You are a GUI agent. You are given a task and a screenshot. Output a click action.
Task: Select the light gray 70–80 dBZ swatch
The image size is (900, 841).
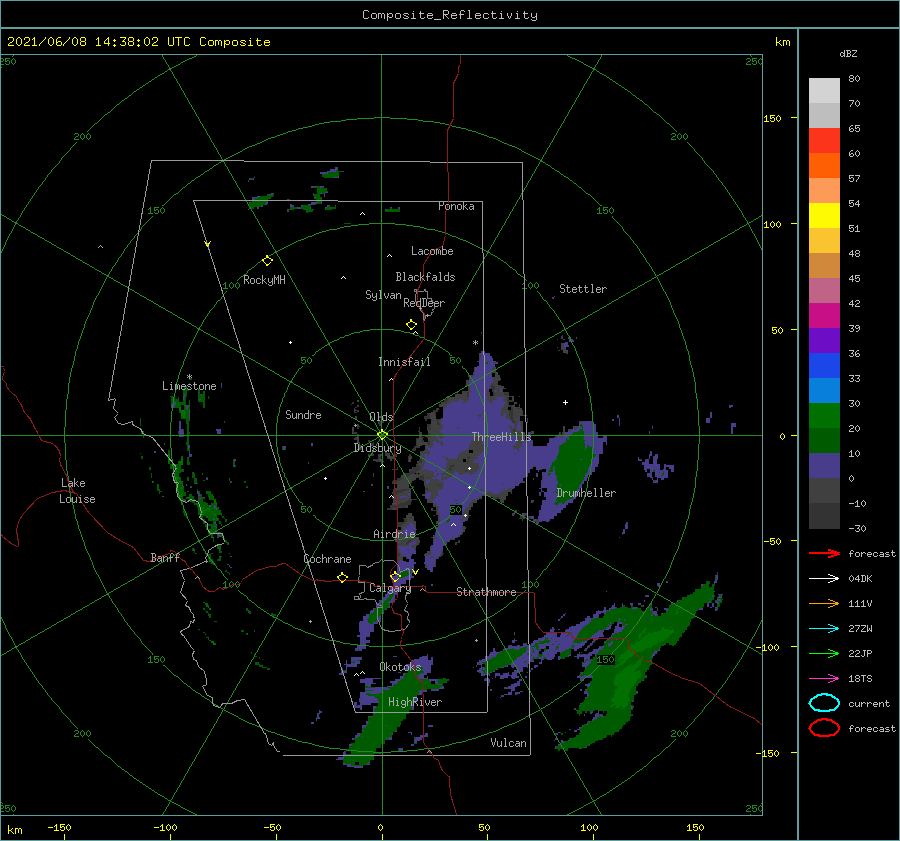click(x=824, y=91)
